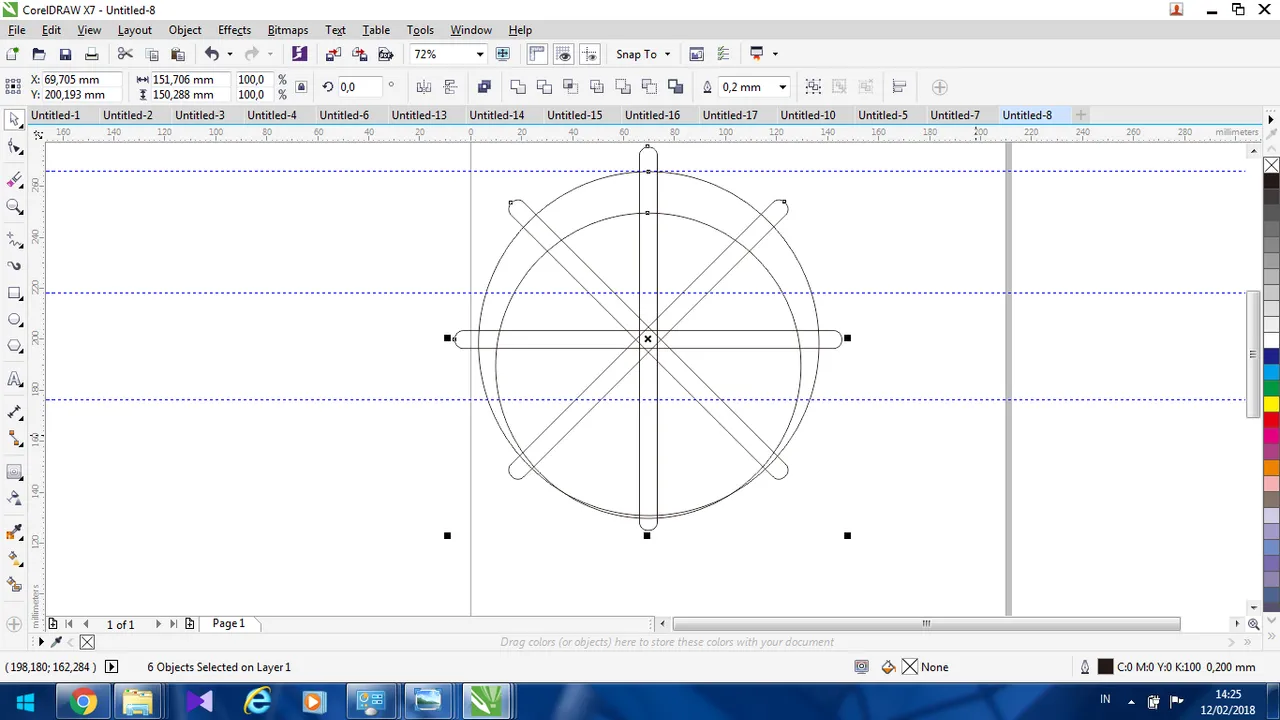Screen dimensions: 1280x720
Task: Toggle the lock ratio button
Action: (x=302, y=87)
